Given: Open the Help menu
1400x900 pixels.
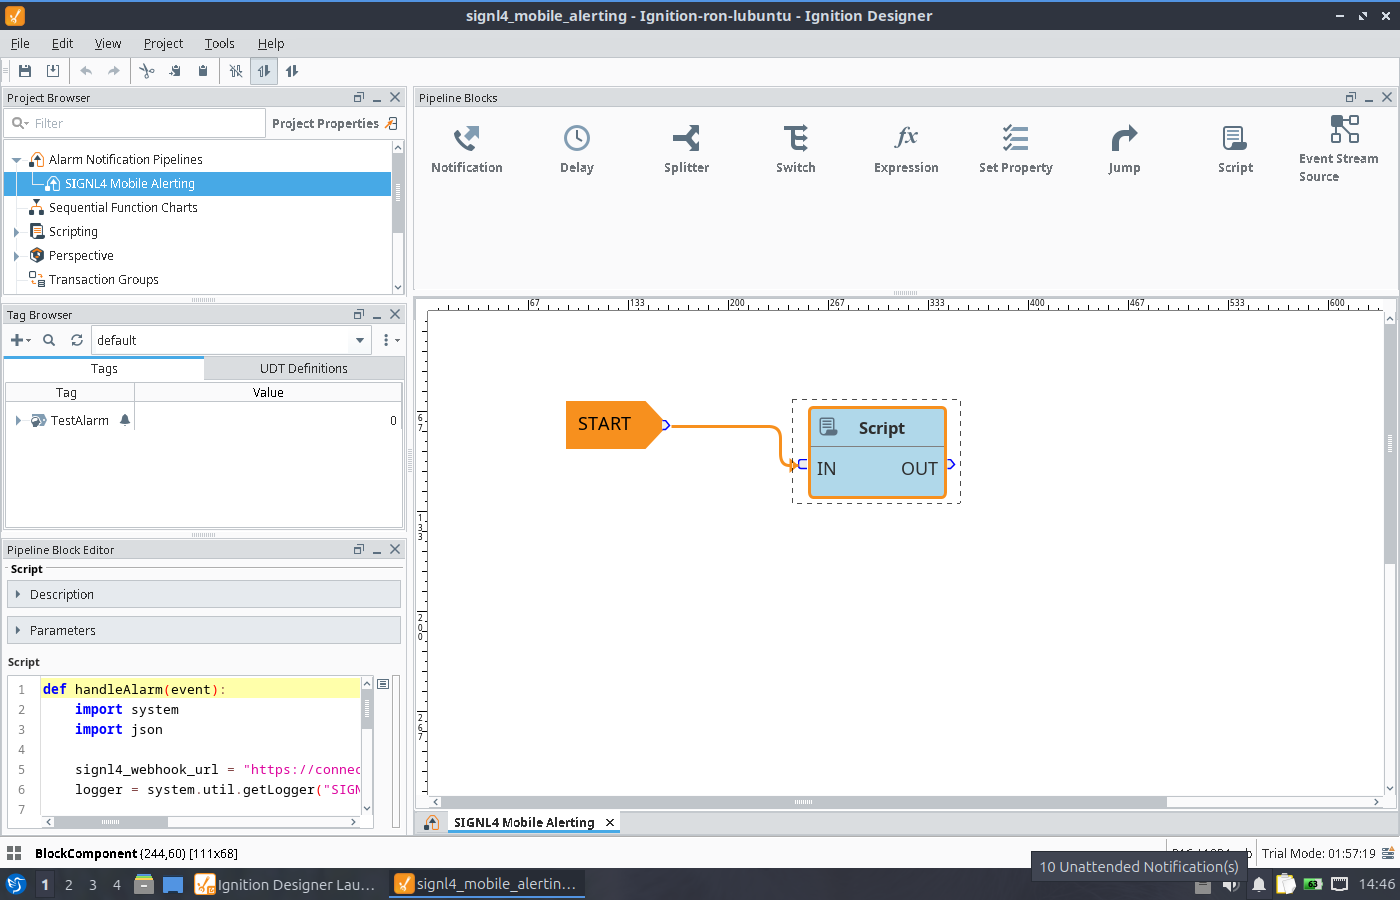Looking at the screenshot, I should click(x=271, y=44).
